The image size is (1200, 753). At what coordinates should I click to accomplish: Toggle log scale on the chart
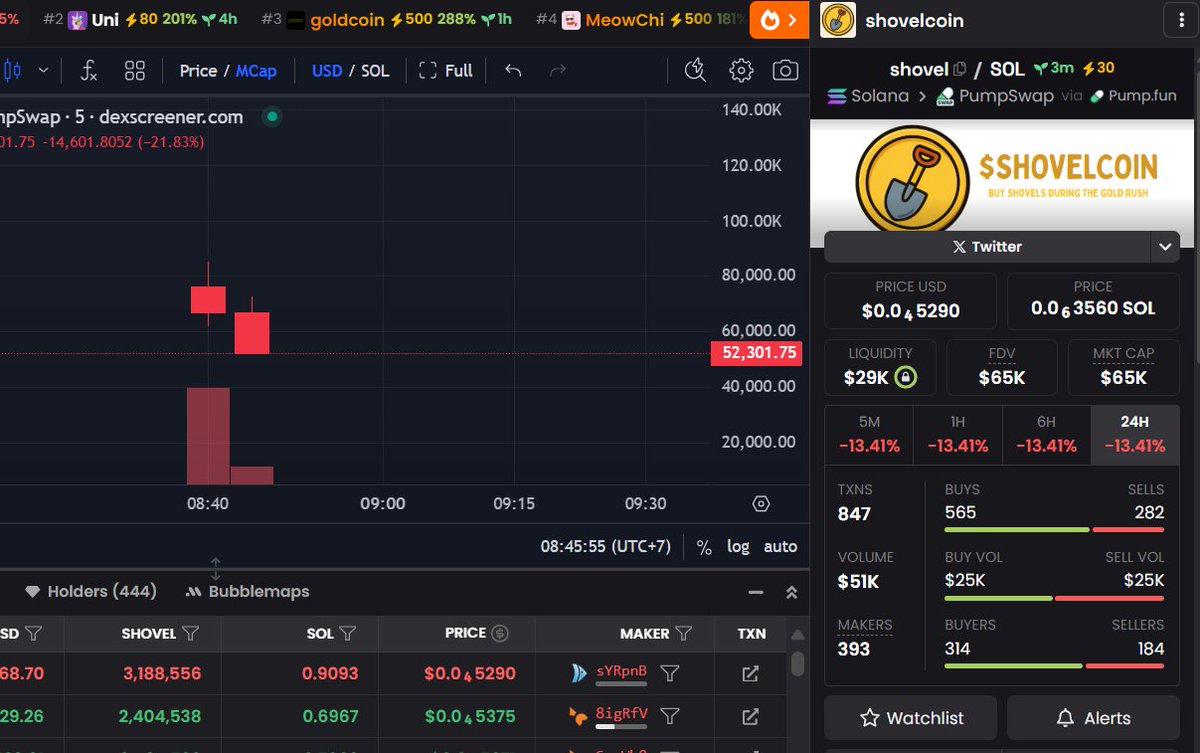click(x=738, y=547)
